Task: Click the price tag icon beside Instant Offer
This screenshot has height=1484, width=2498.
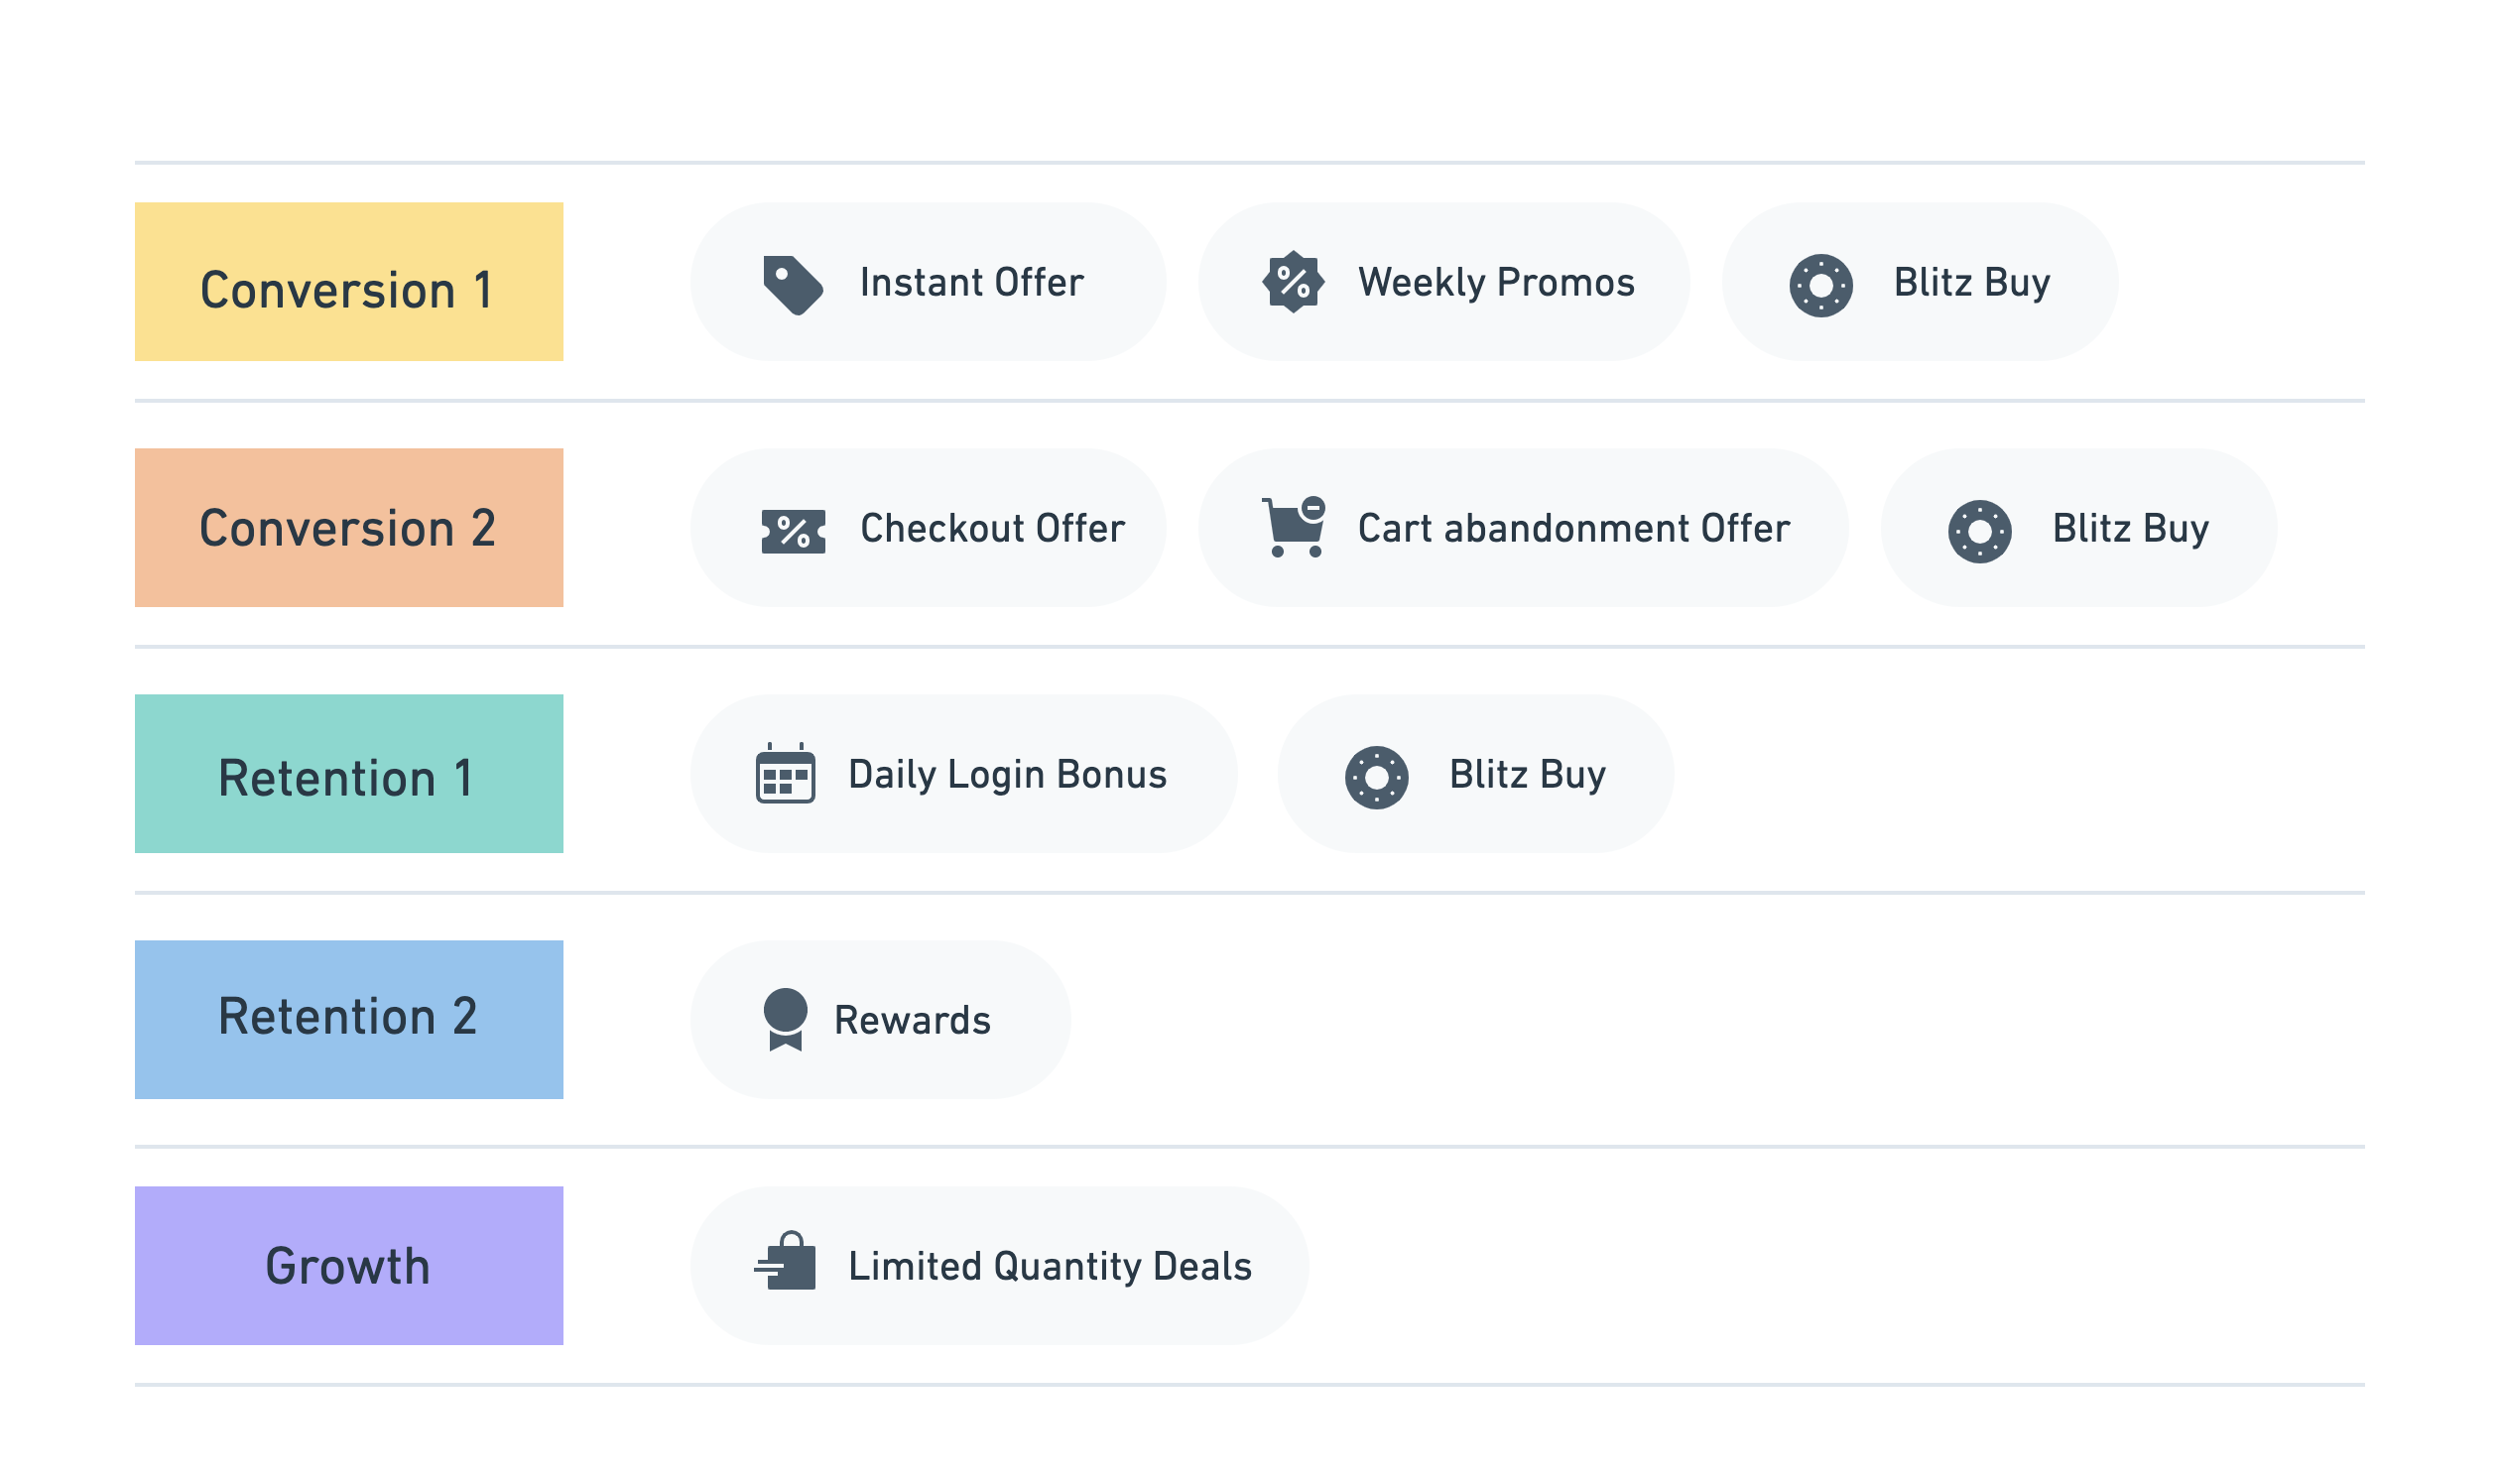Action: 793,285
